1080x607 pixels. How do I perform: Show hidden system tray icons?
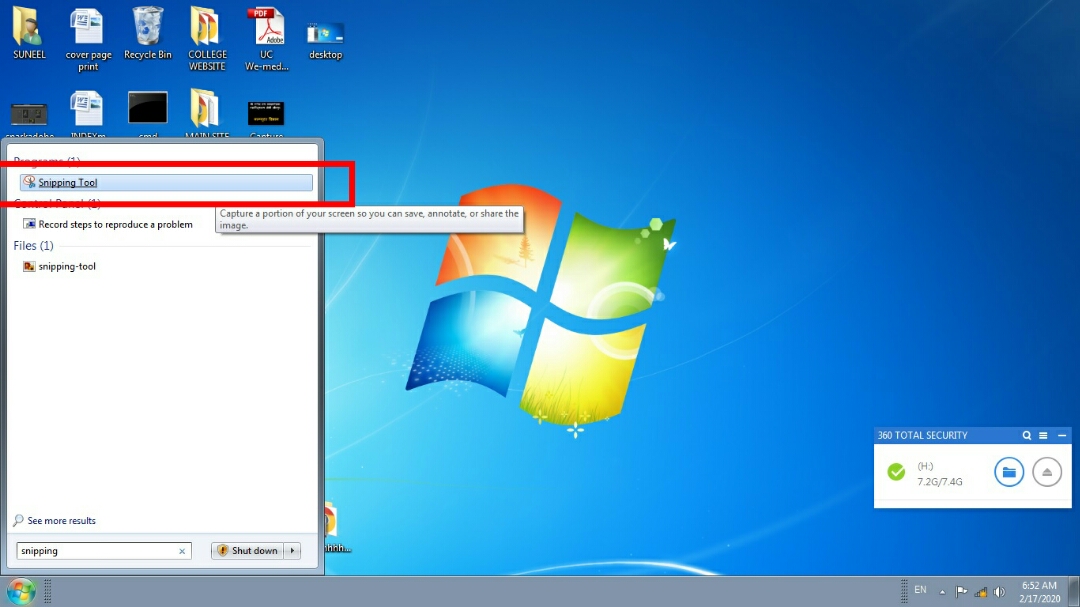(942, 592)
